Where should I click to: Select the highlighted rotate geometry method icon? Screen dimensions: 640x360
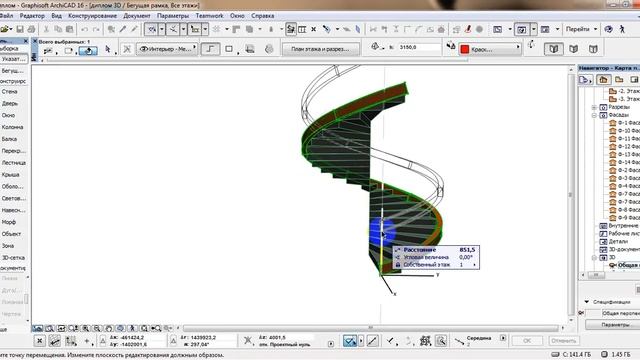tap(88, 50)
